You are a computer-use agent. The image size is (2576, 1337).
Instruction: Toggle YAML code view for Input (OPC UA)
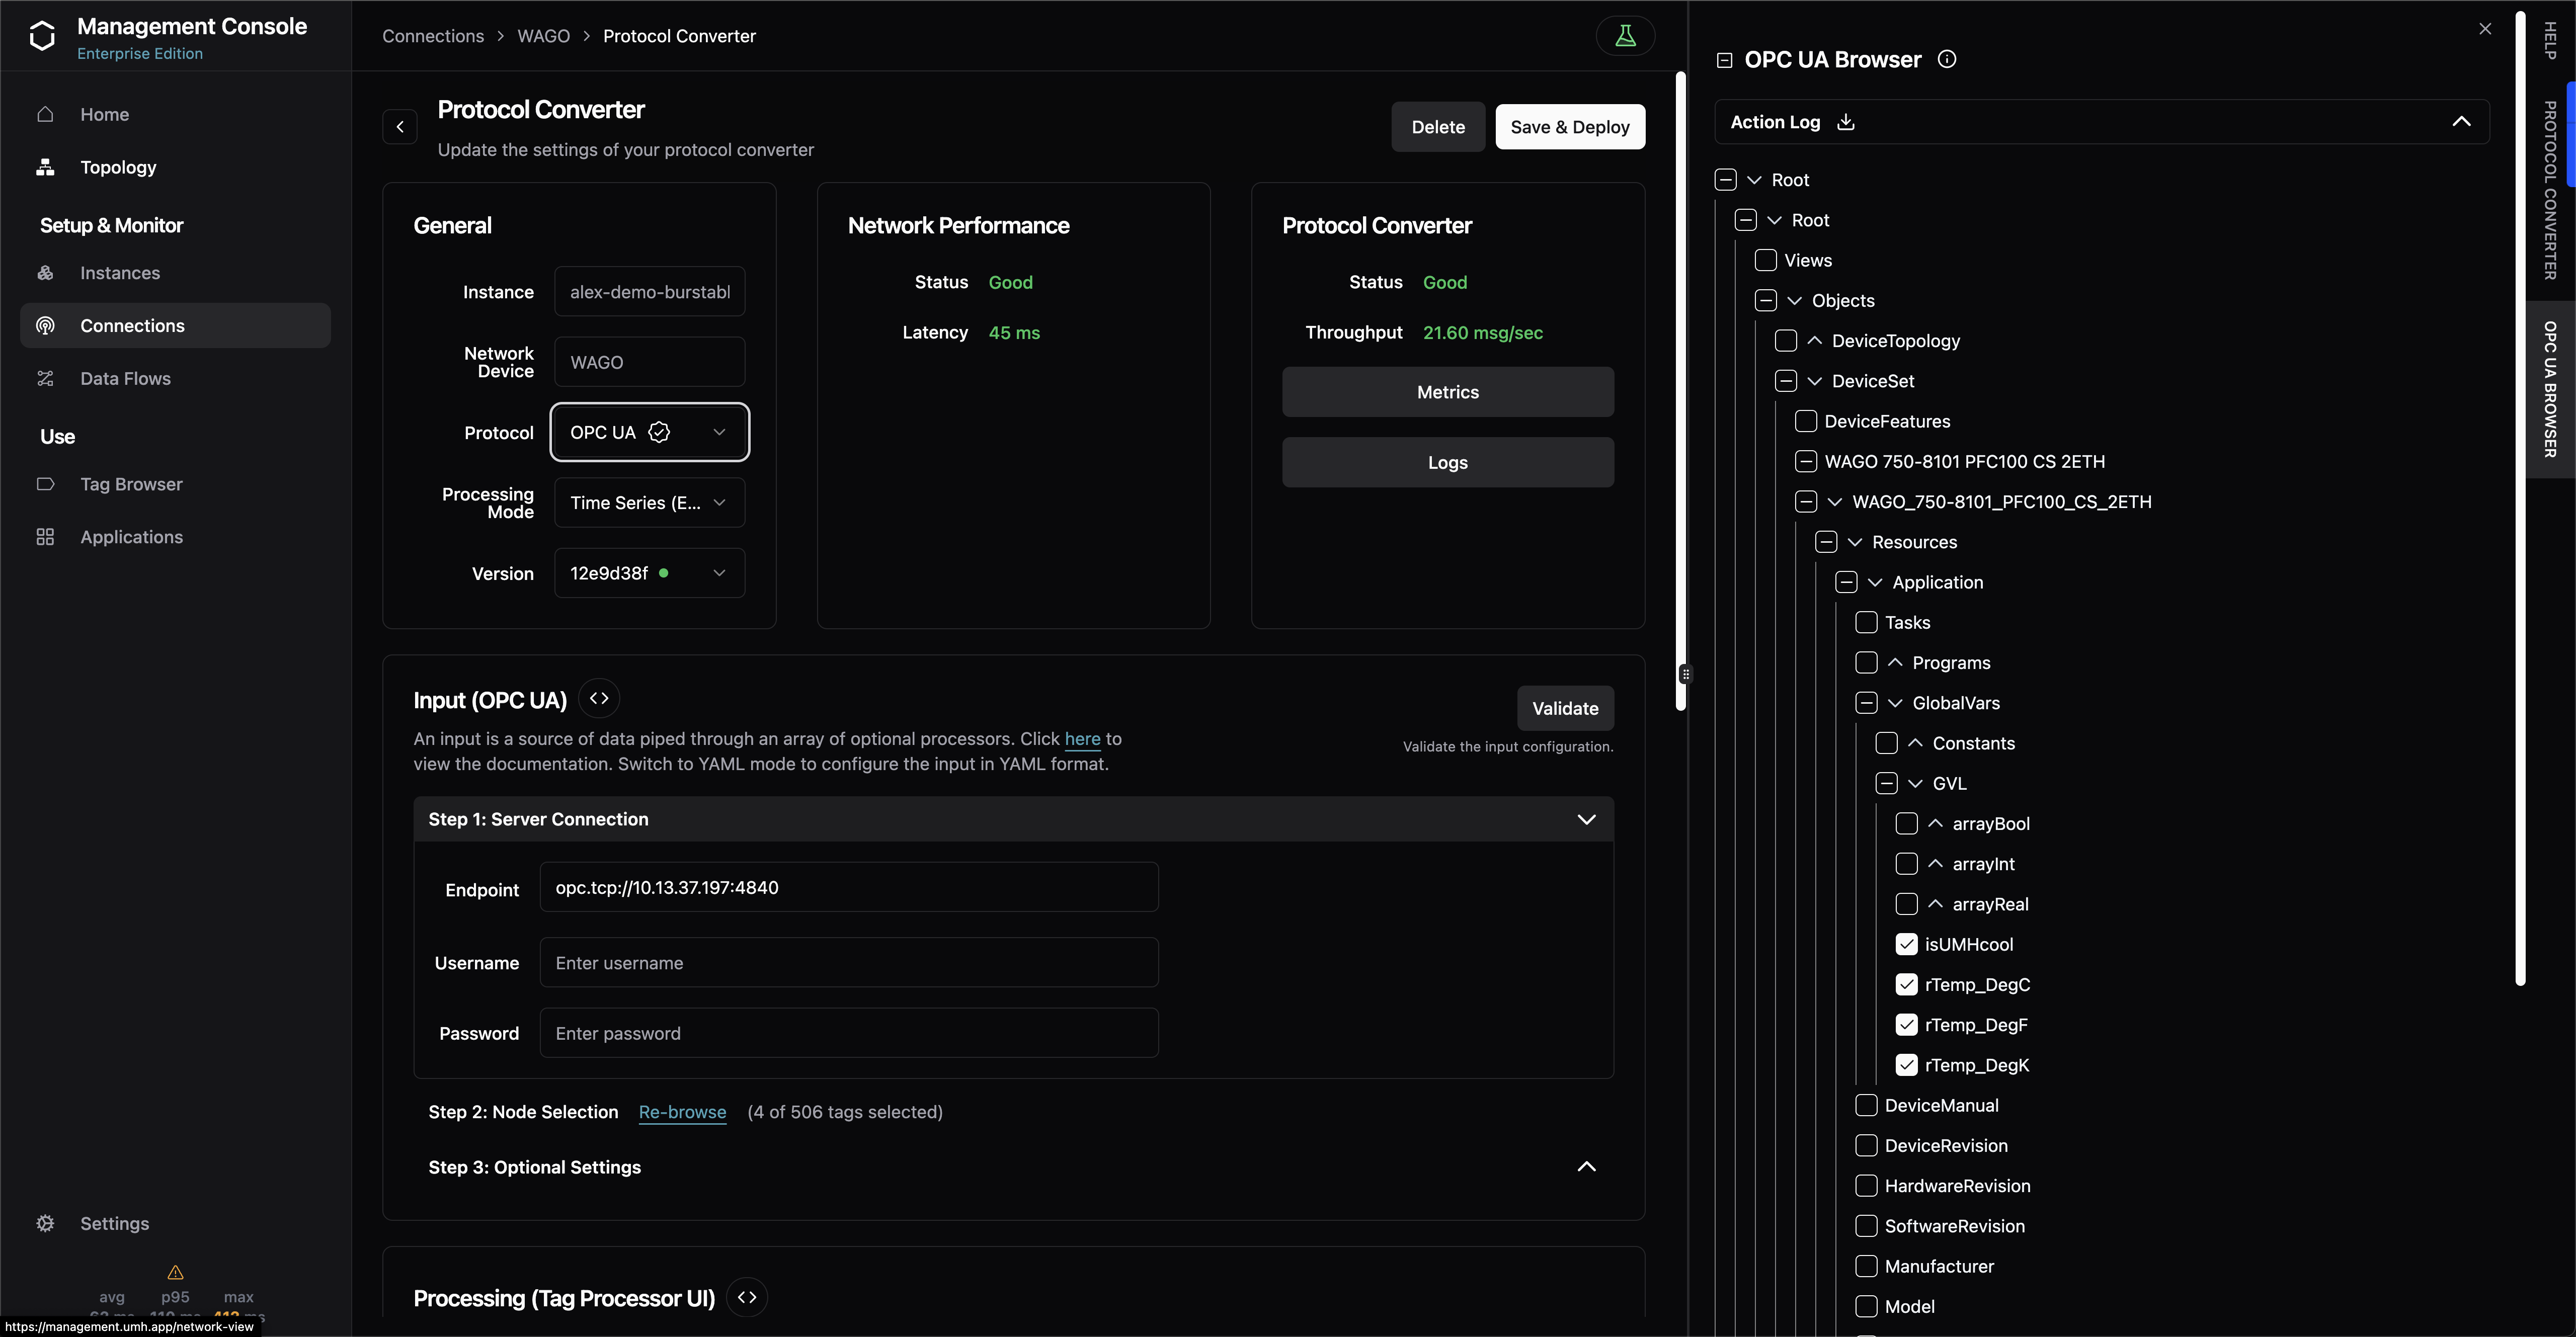(x=599, y=699)
